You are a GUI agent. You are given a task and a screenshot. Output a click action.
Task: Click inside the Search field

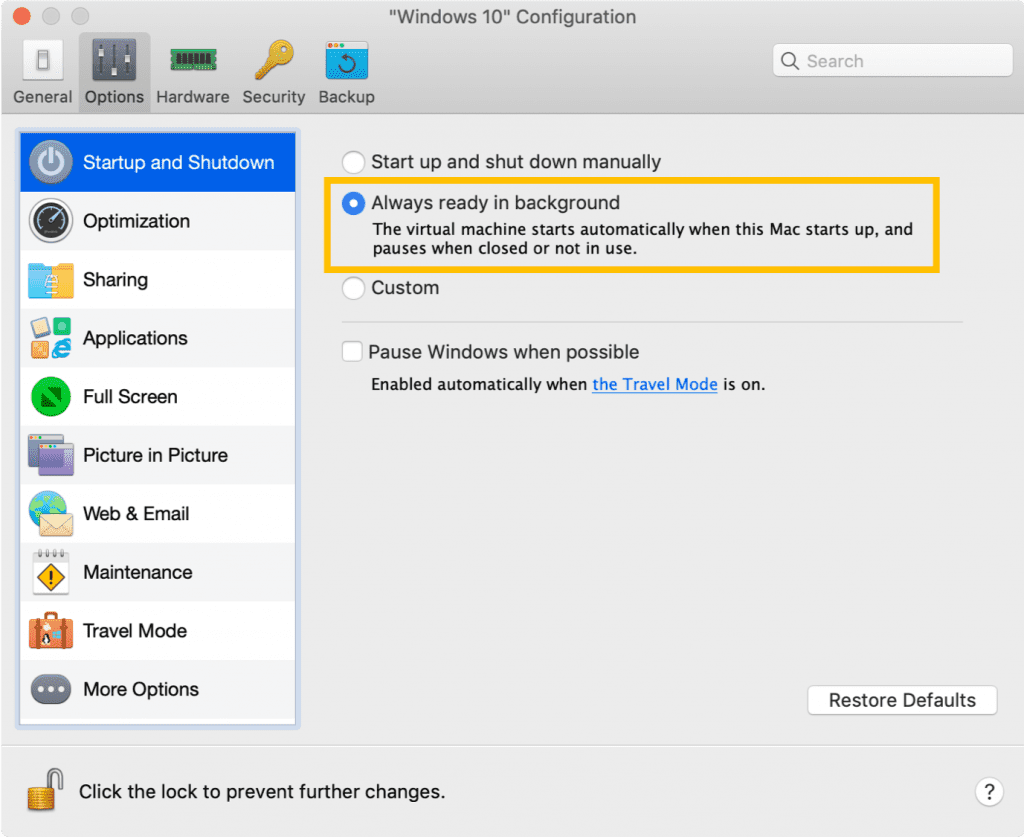point(891,60)
